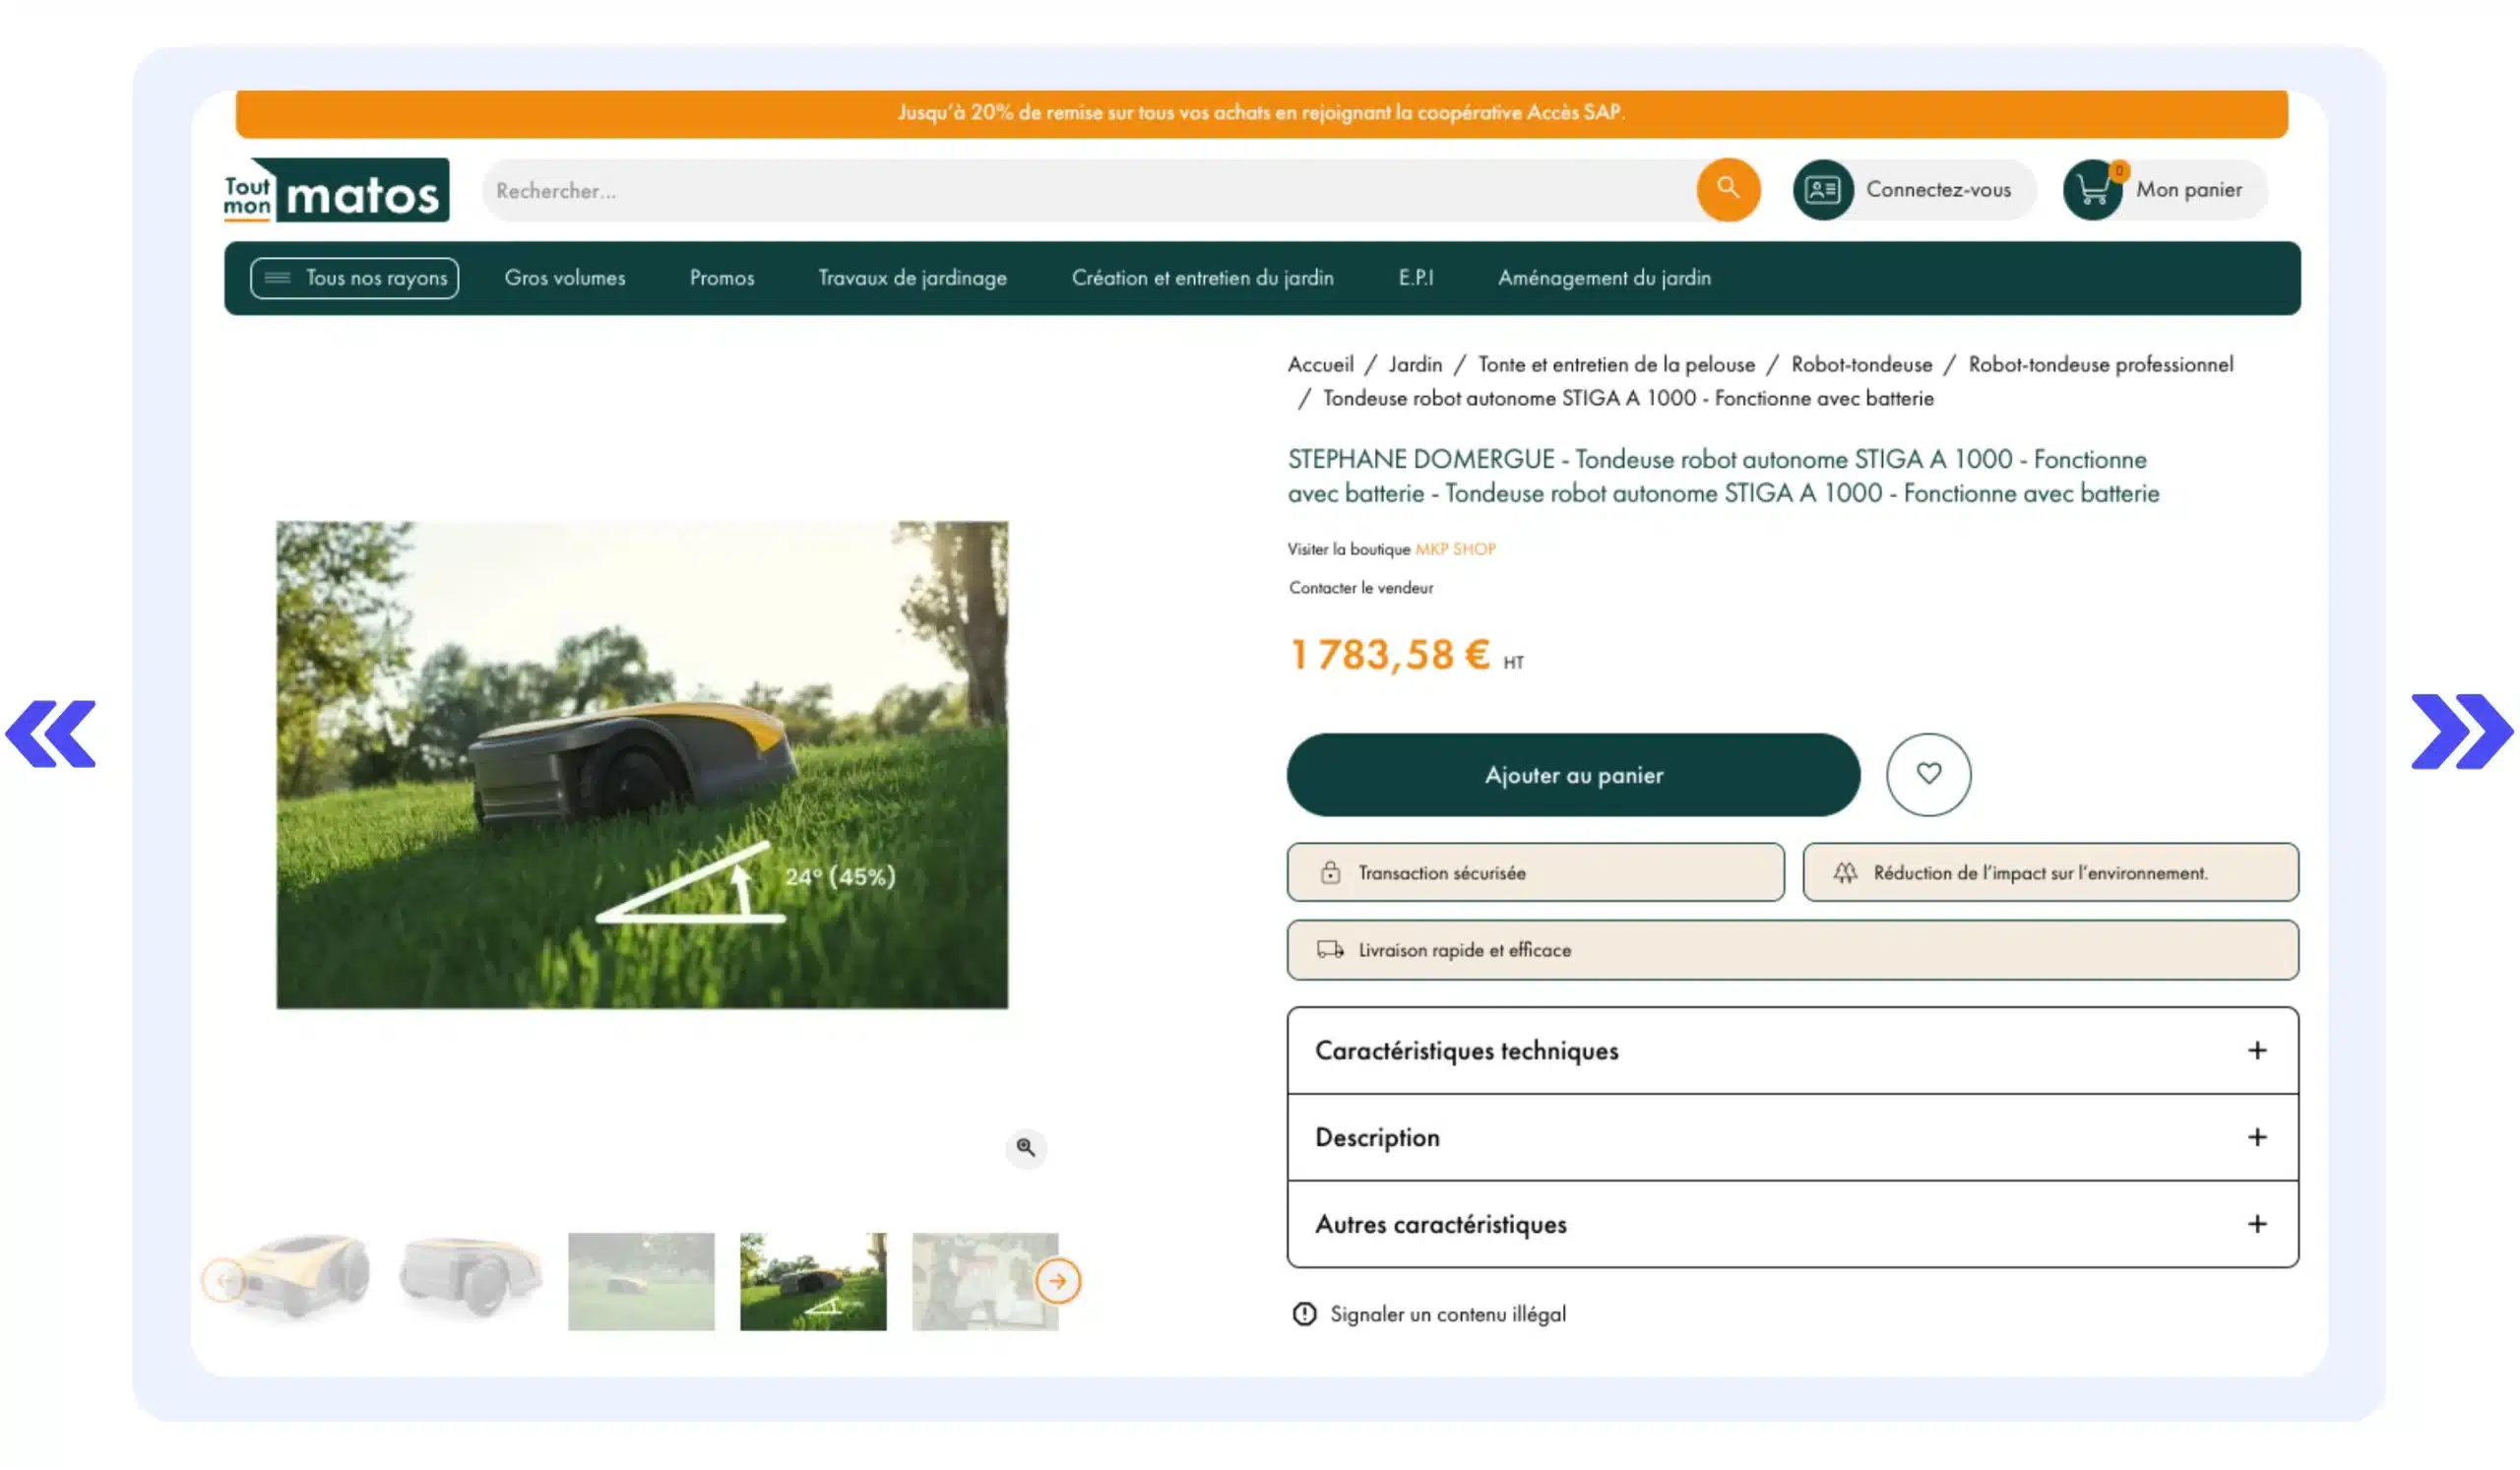Click Signaler un contenu illégal link
The image size is (2520, 1470).
tap(1447, 1313)
